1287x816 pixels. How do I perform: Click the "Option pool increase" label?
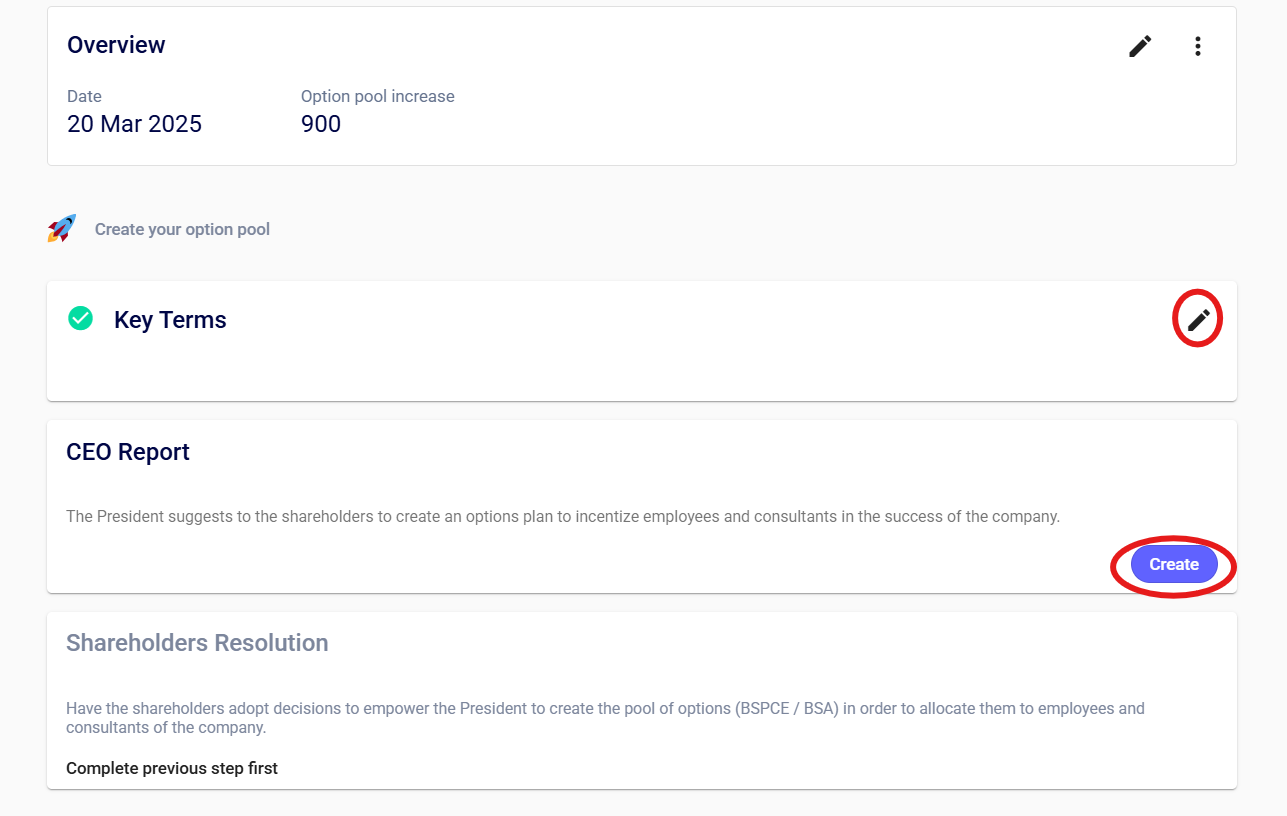point(377,97)
